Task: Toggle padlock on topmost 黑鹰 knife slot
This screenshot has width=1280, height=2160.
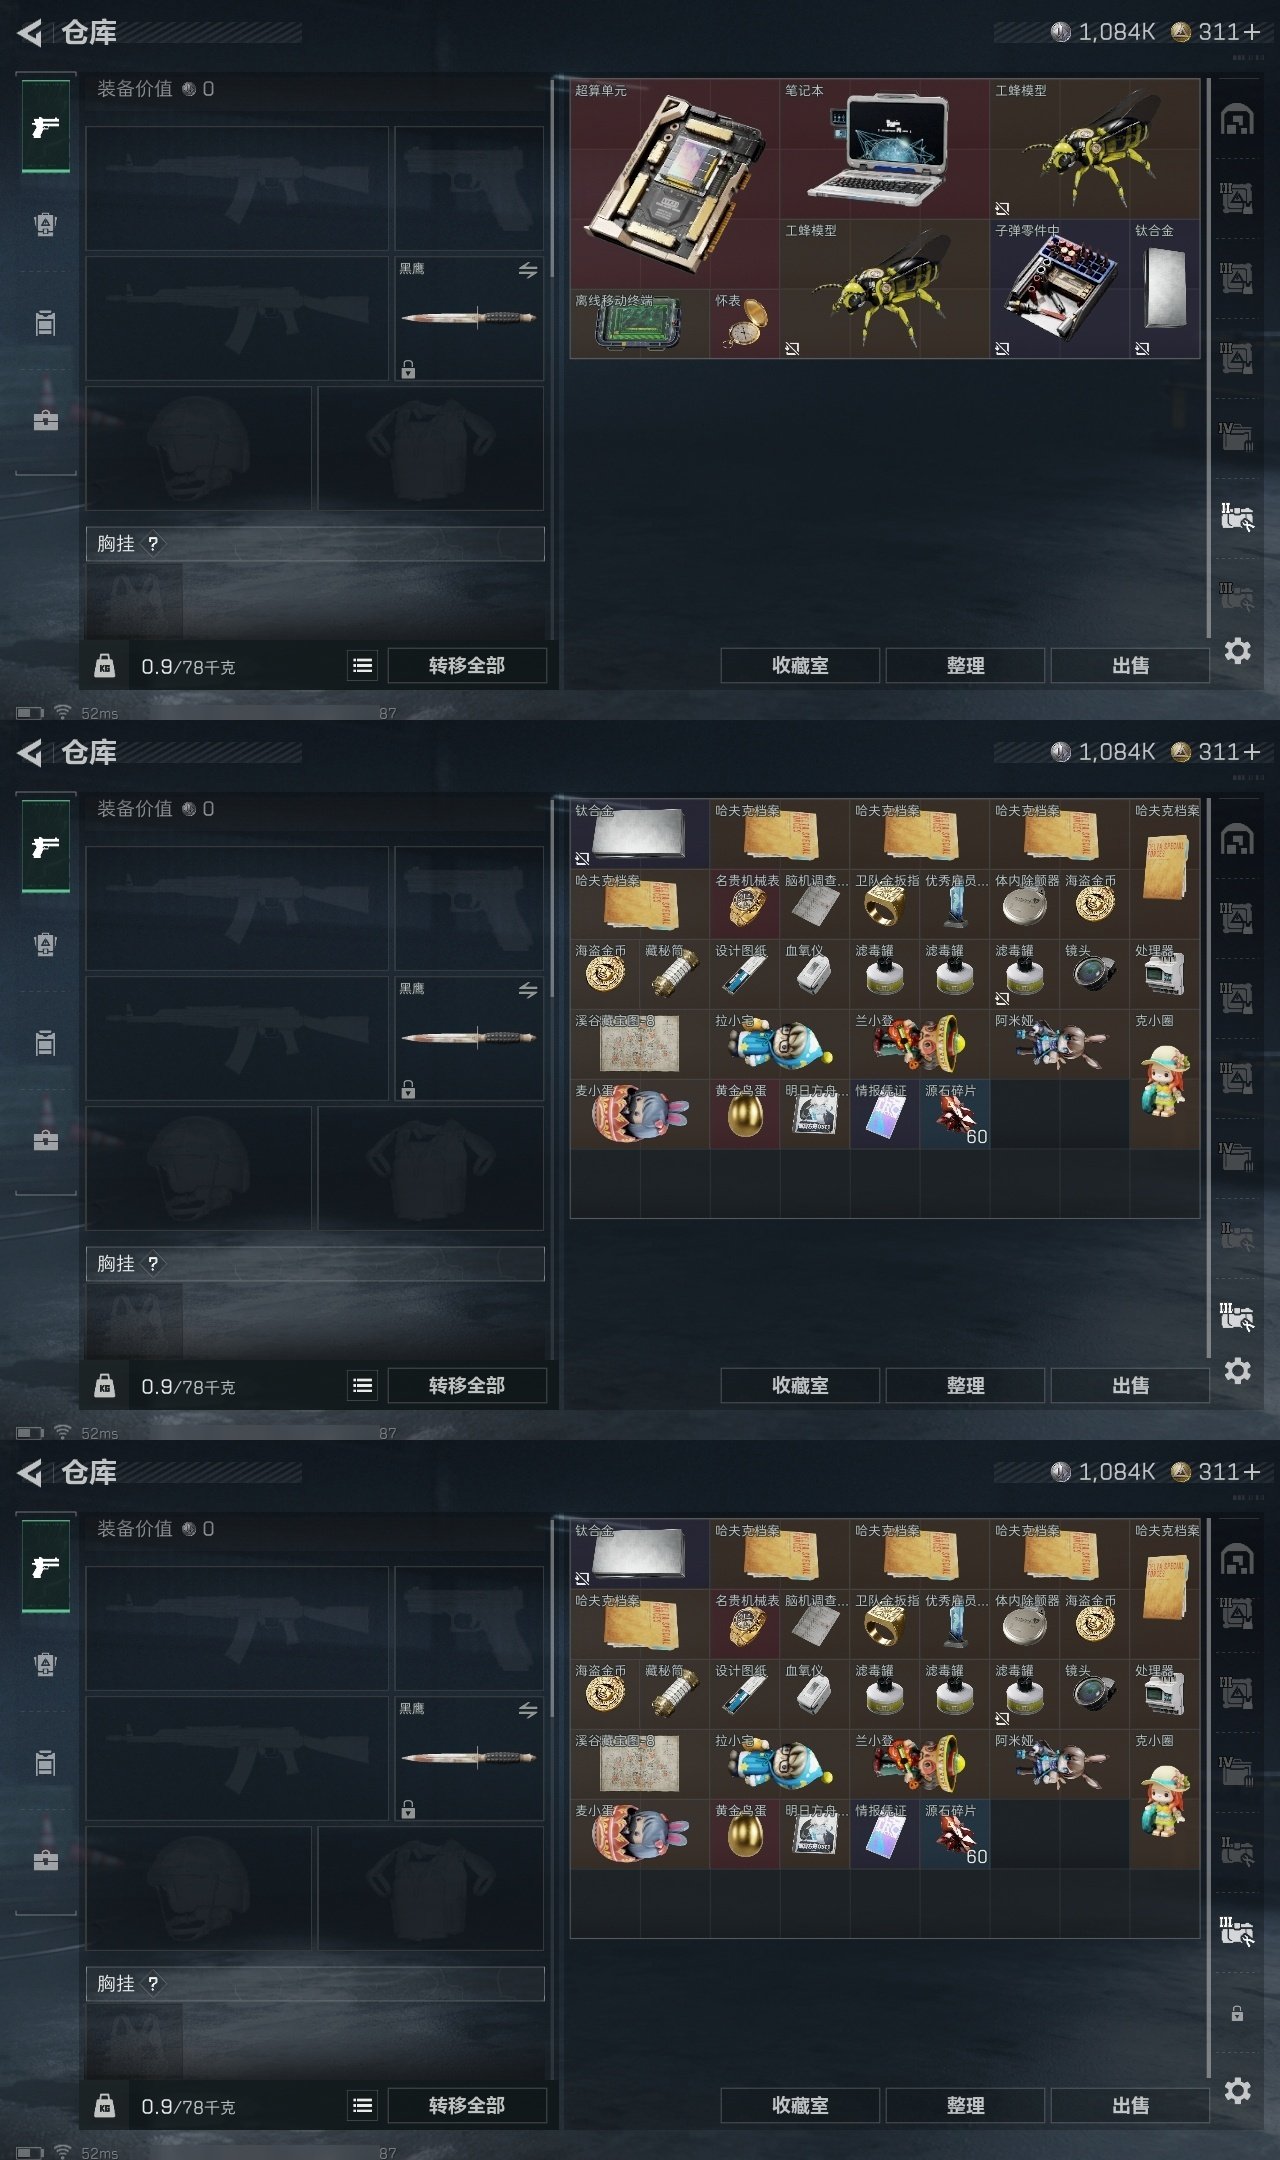Action: [408, 369]
